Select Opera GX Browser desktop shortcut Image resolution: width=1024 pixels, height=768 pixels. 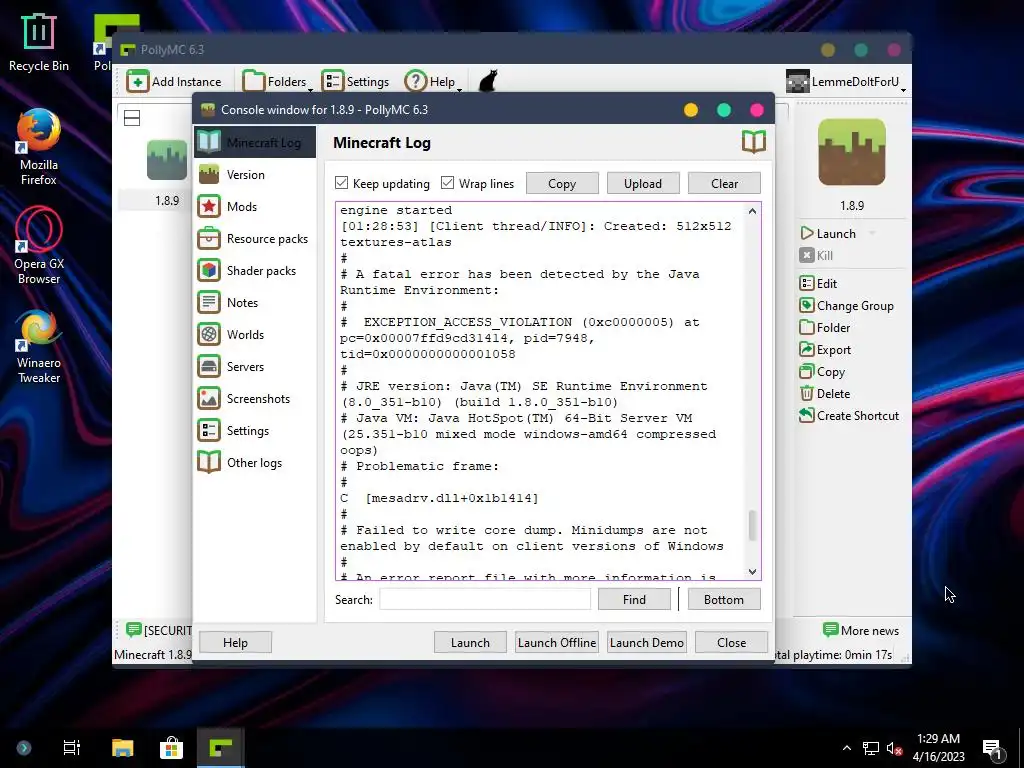coord(39,246)
